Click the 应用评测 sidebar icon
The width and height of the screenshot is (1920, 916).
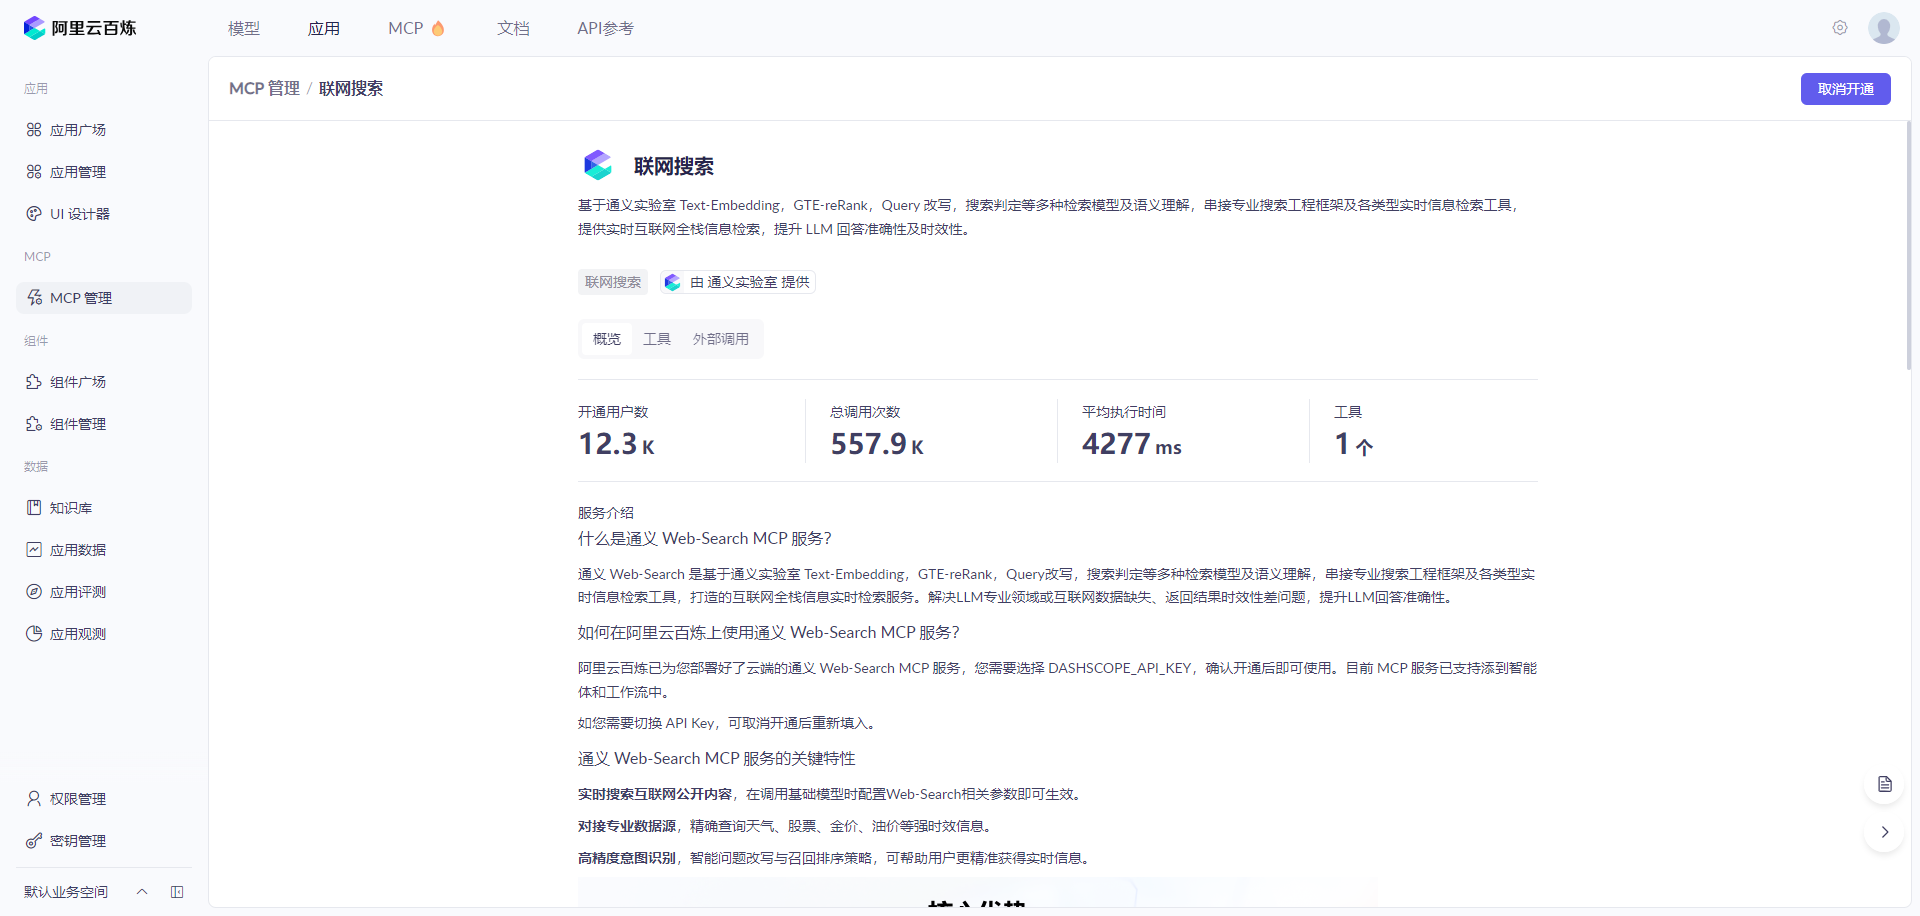pos(34,592)
